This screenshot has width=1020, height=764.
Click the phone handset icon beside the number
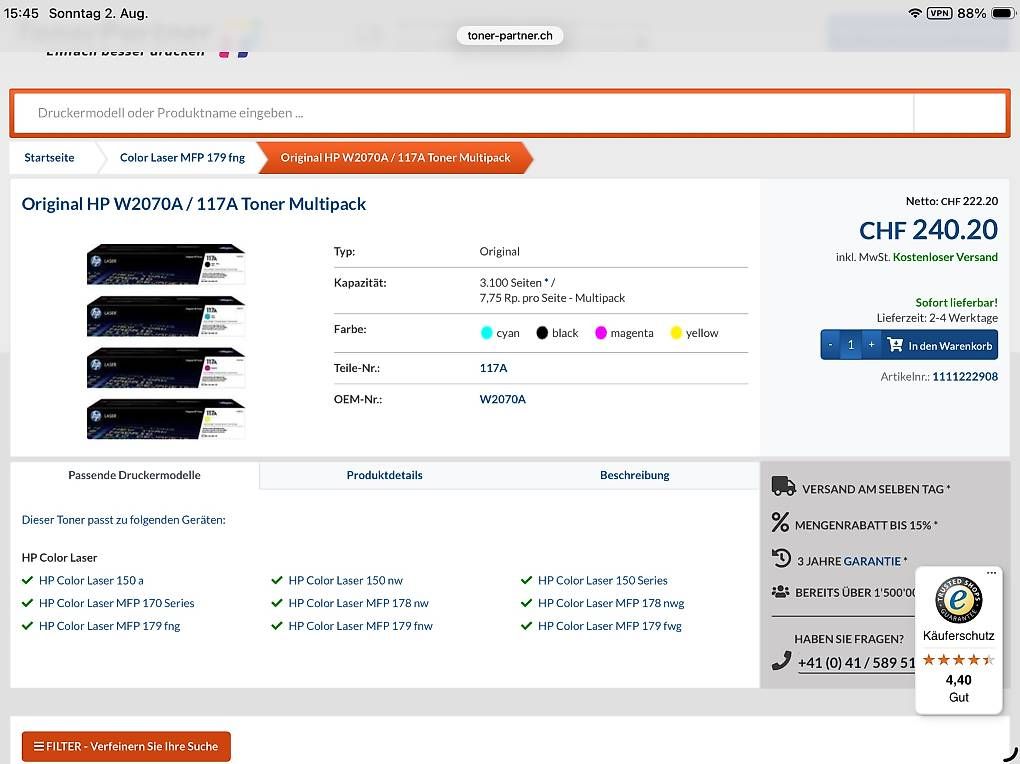pos(781,661)
